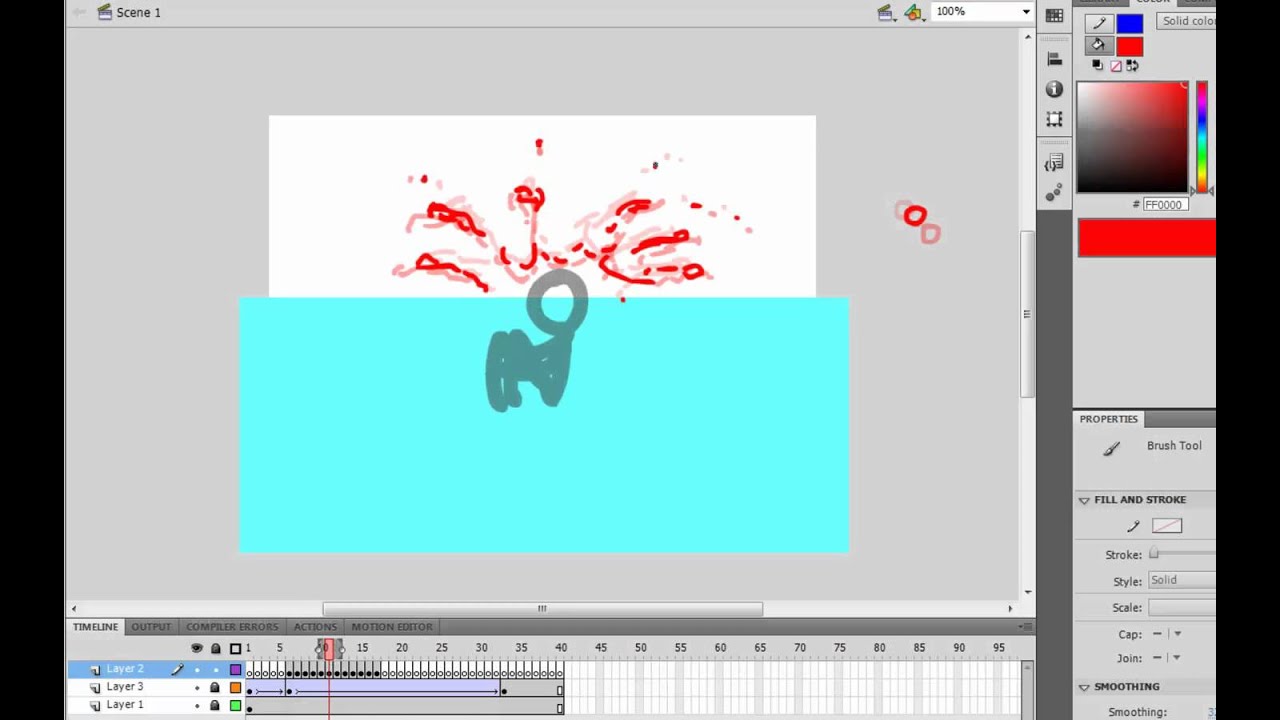Select Layer 2 by its name
Screen dimensions: 1280x720
point(125,669)
